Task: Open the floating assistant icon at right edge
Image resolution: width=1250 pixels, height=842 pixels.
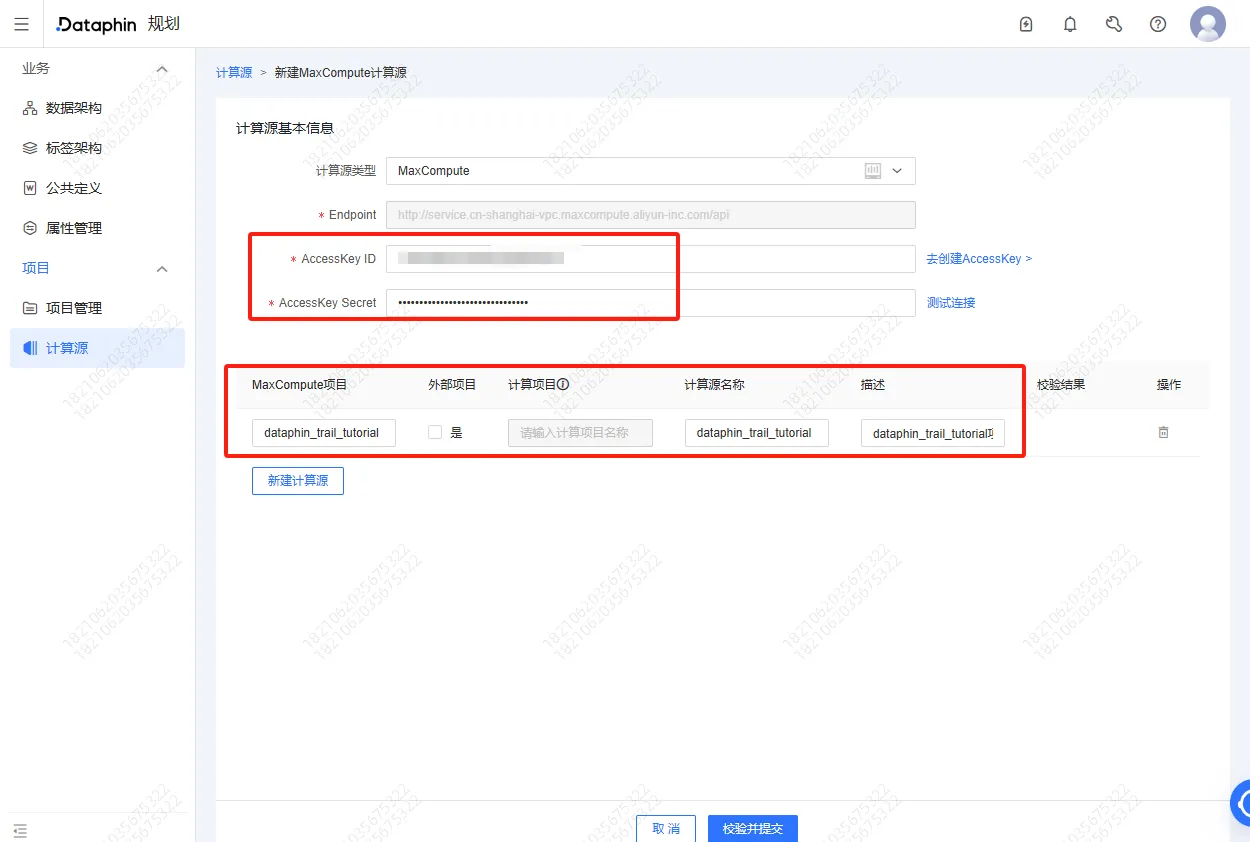Action: click(1240, 803)
